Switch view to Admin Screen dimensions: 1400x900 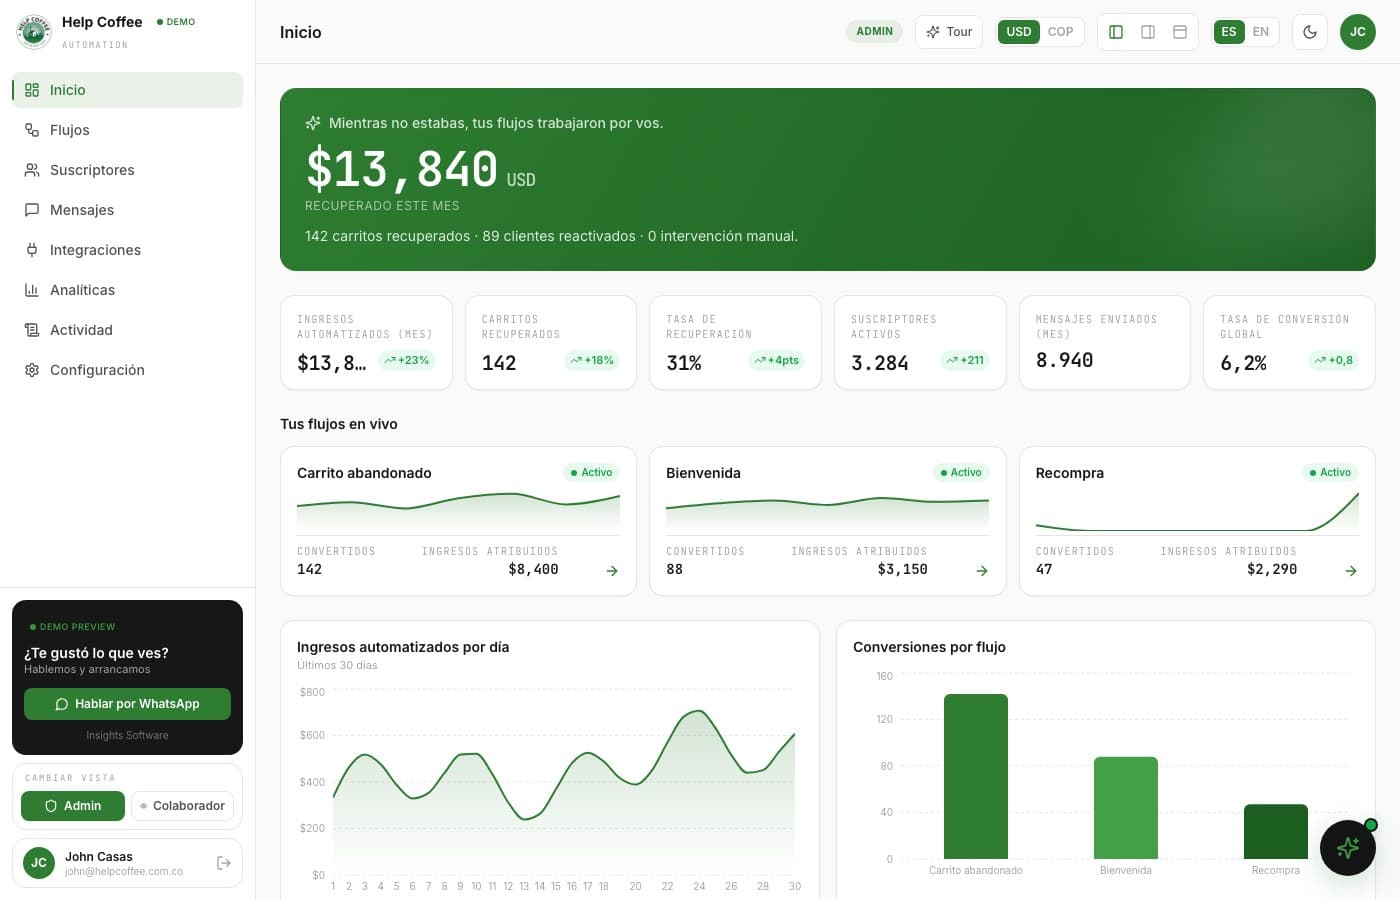click(x=73, y=806)
